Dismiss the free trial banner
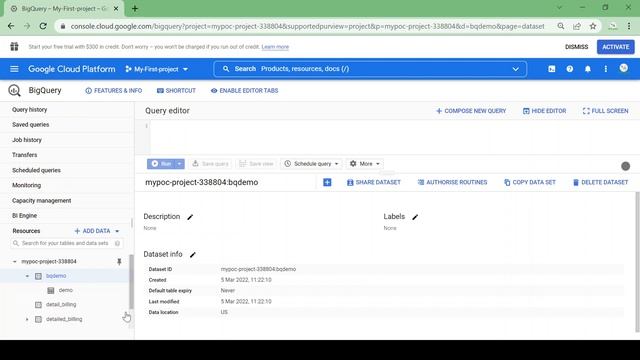 pos(576,47)
